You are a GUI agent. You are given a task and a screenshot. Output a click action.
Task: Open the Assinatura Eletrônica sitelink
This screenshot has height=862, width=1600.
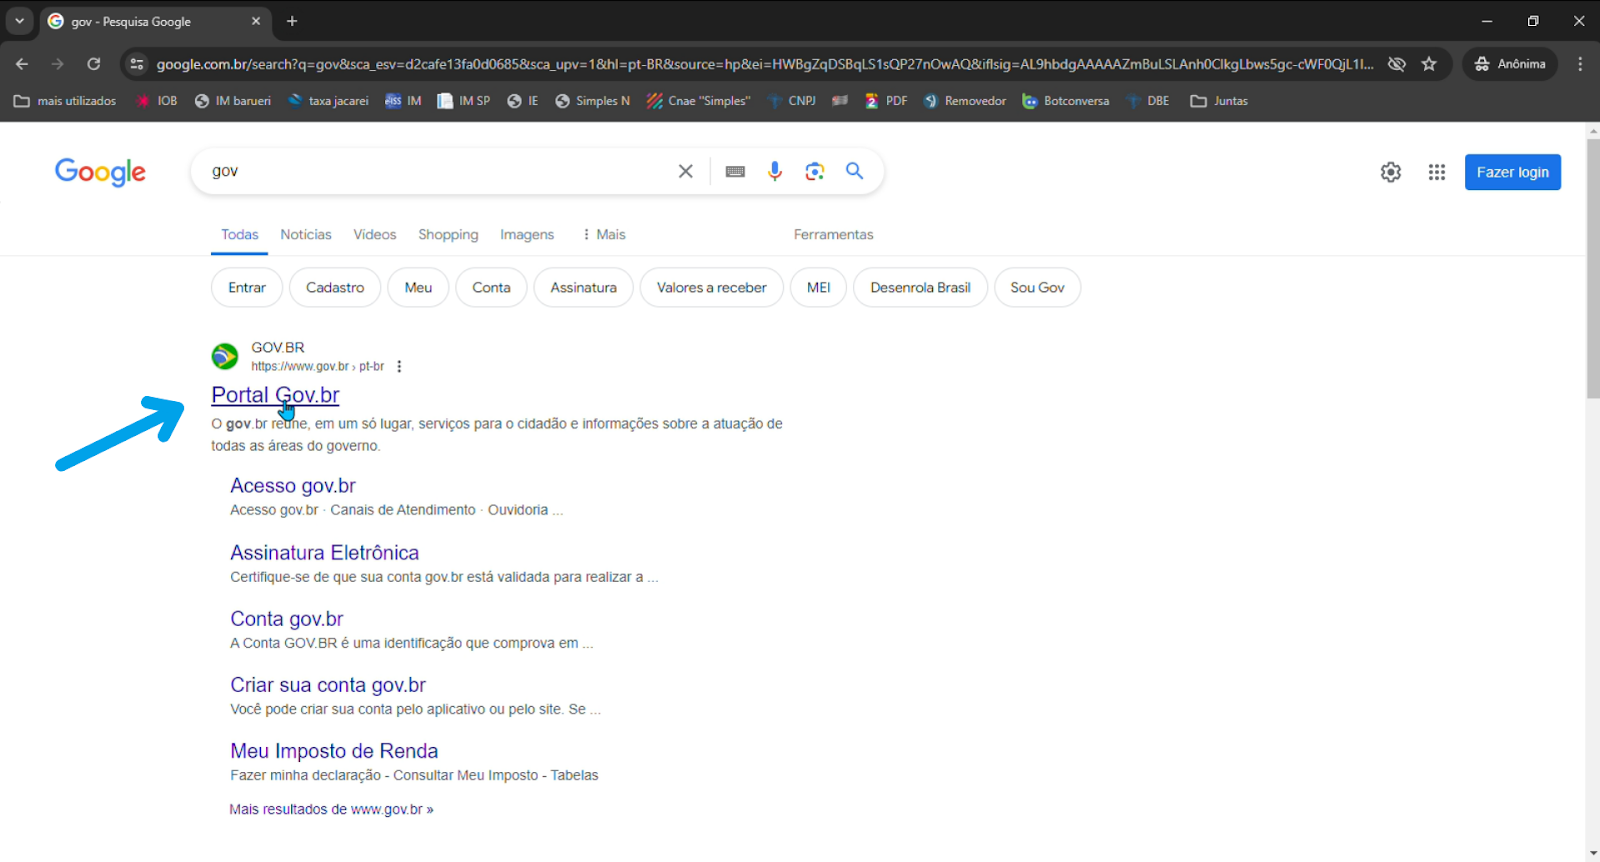point(325,553)
